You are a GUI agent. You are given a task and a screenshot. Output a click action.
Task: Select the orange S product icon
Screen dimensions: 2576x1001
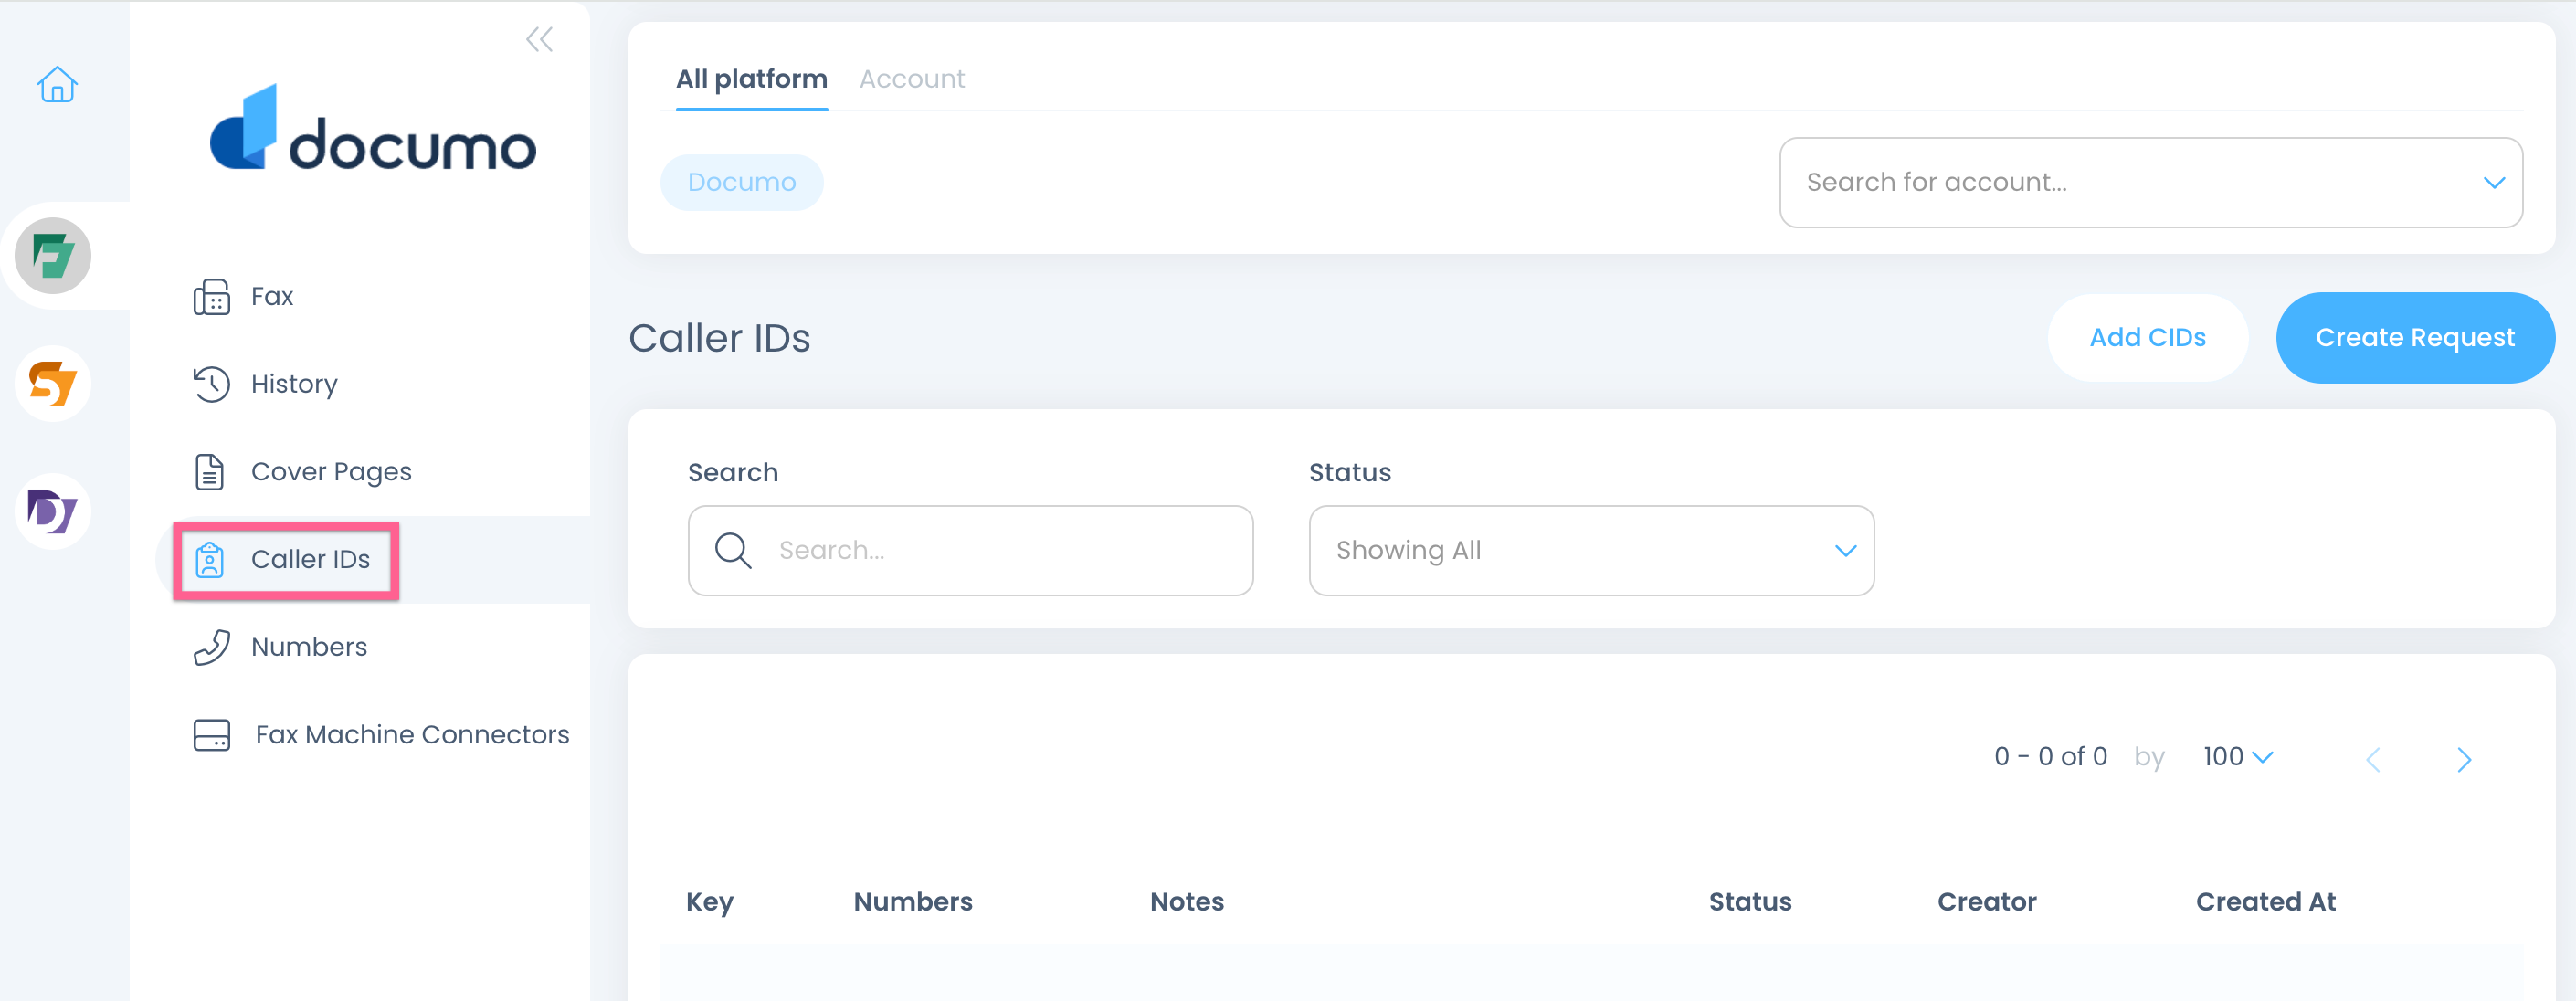pyautogui.click(x=53, y=383)
